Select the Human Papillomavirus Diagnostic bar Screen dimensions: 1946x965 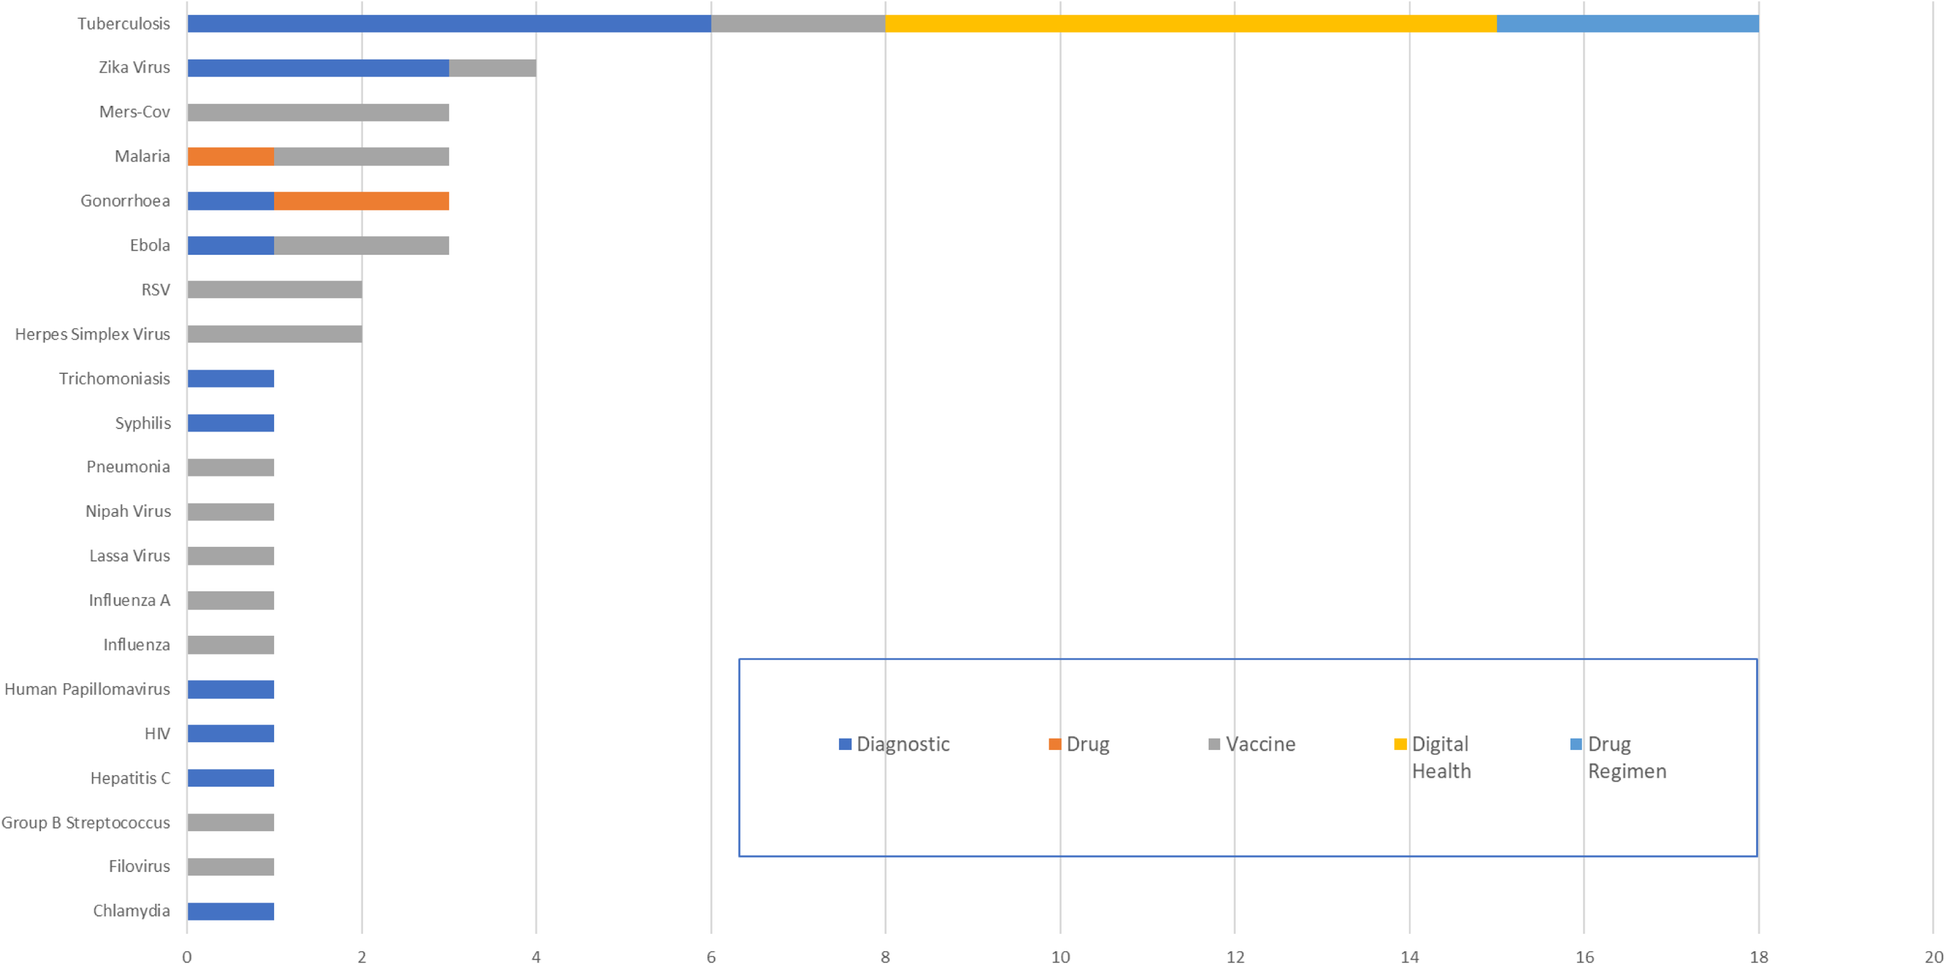click(x=231, y=689)
